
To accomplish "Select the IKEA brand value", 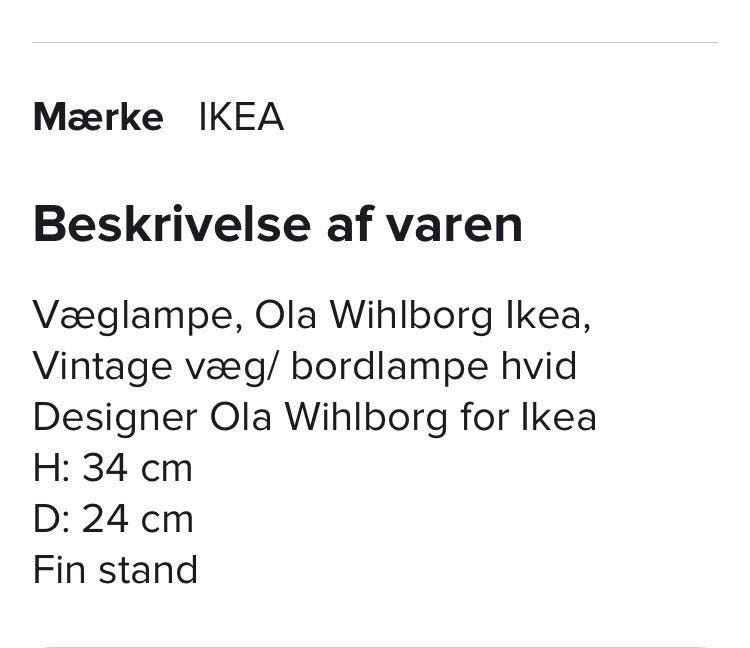I will coord(241,118).
